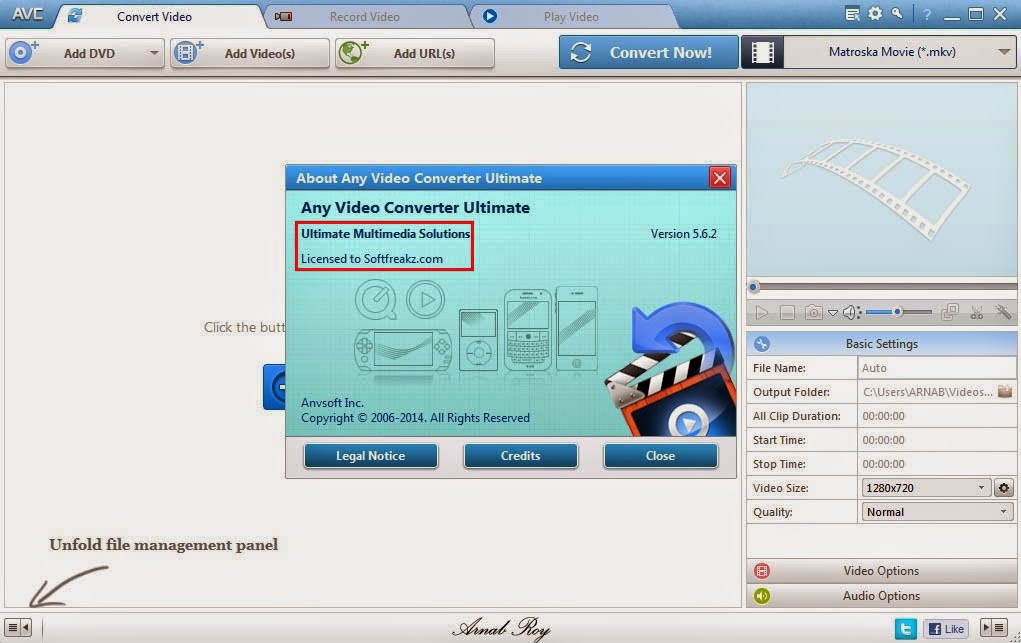The image size is (1021, 643).
Task: Click the Legal Notice button
Action: pyautogui.click(x=371, y=456)
